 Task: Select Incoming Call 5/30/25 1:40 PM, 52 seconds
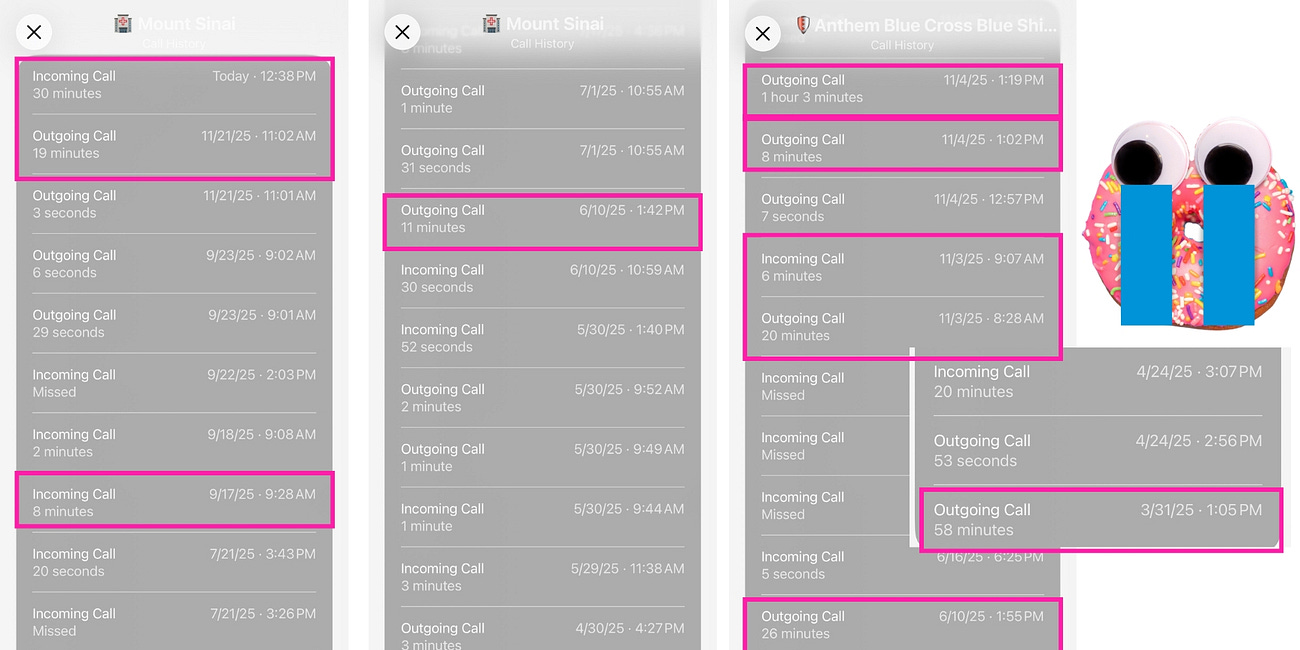543,338
